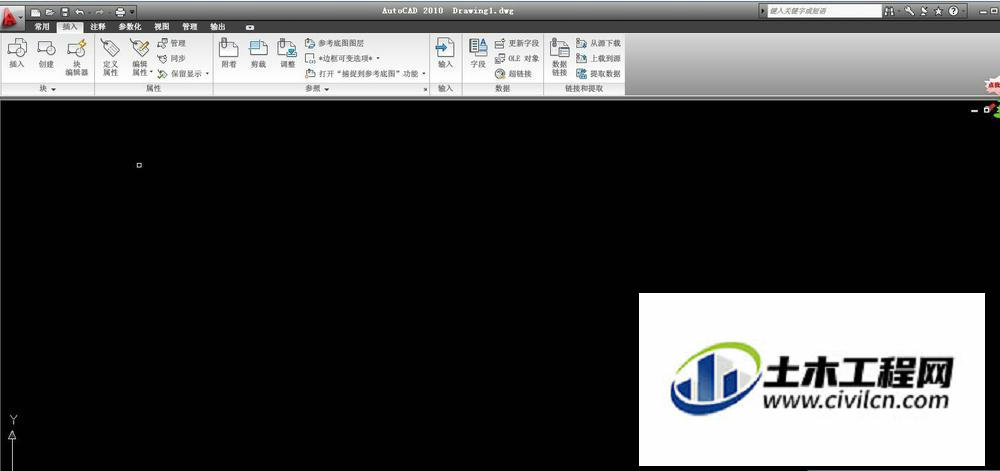
Task: Expand the 保留显示 dropdown arrow
Action: point(207,74)
